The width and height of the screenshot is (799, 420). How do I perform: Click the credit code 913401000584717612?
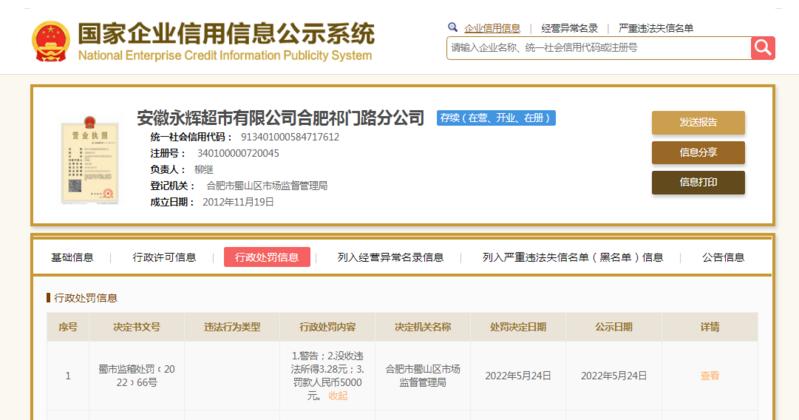290,137
